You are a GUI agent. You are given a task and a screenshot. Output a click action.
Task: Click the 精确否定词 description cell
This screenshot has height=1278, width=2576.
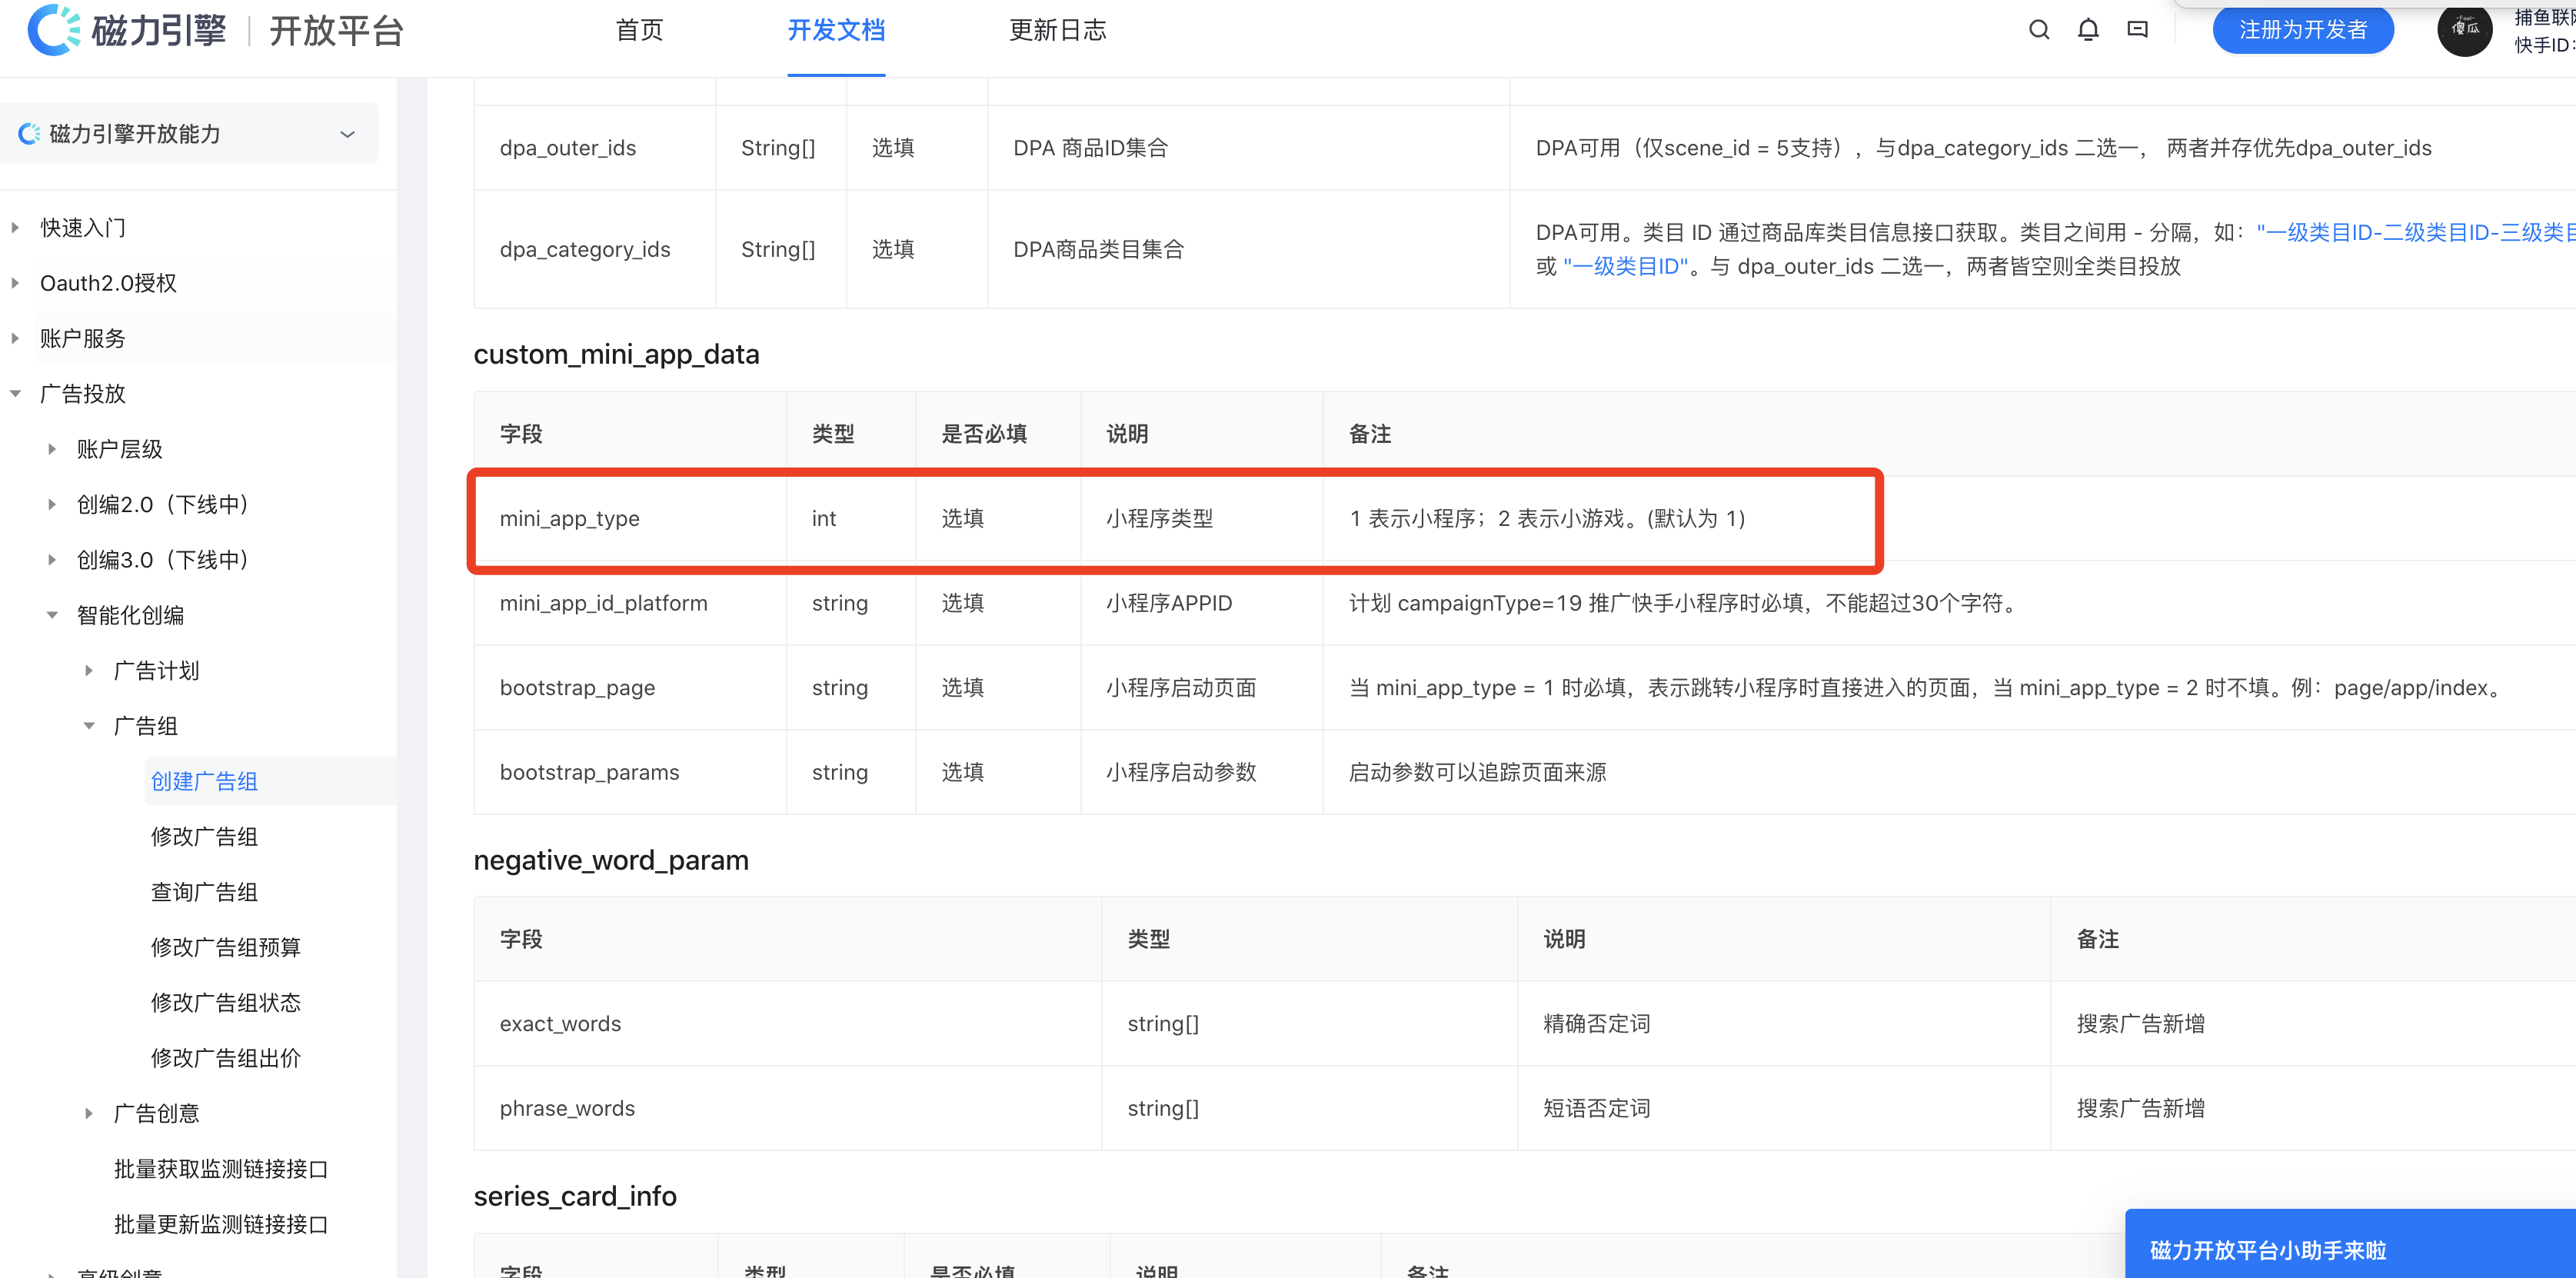click(1783, 1024)
